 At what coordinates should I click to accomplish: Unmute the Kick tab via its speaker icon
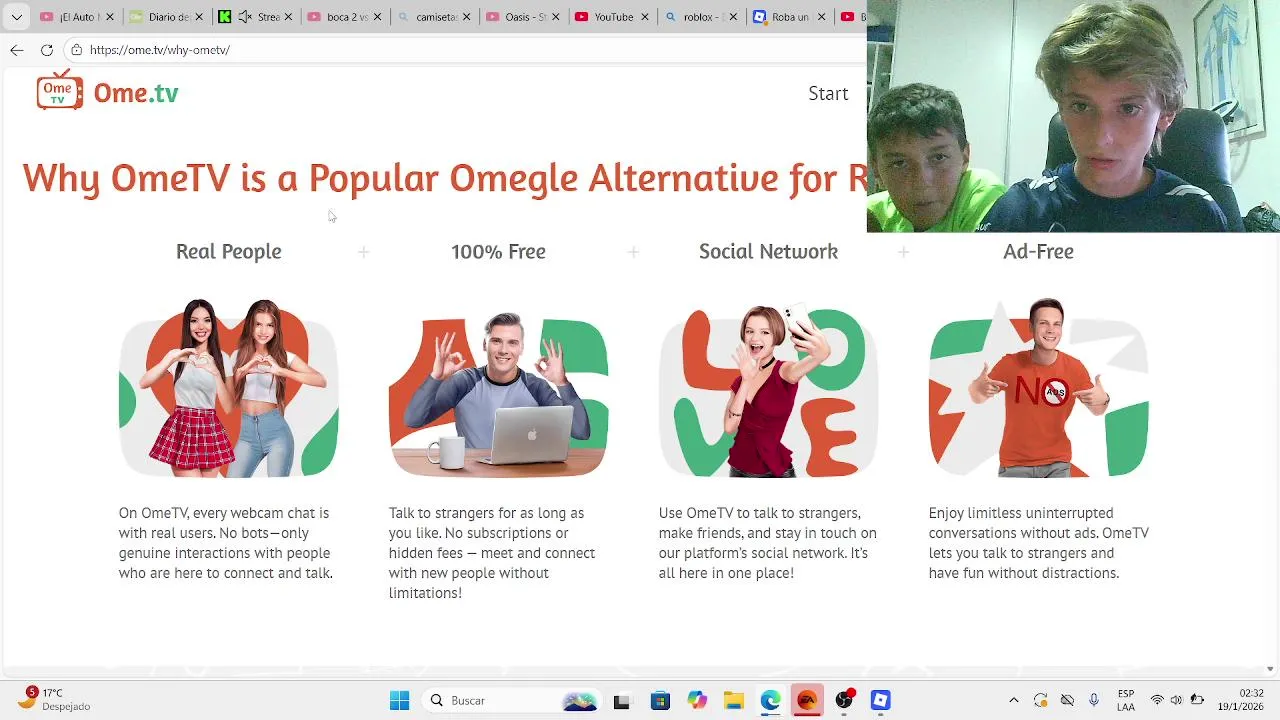[245, 17]
